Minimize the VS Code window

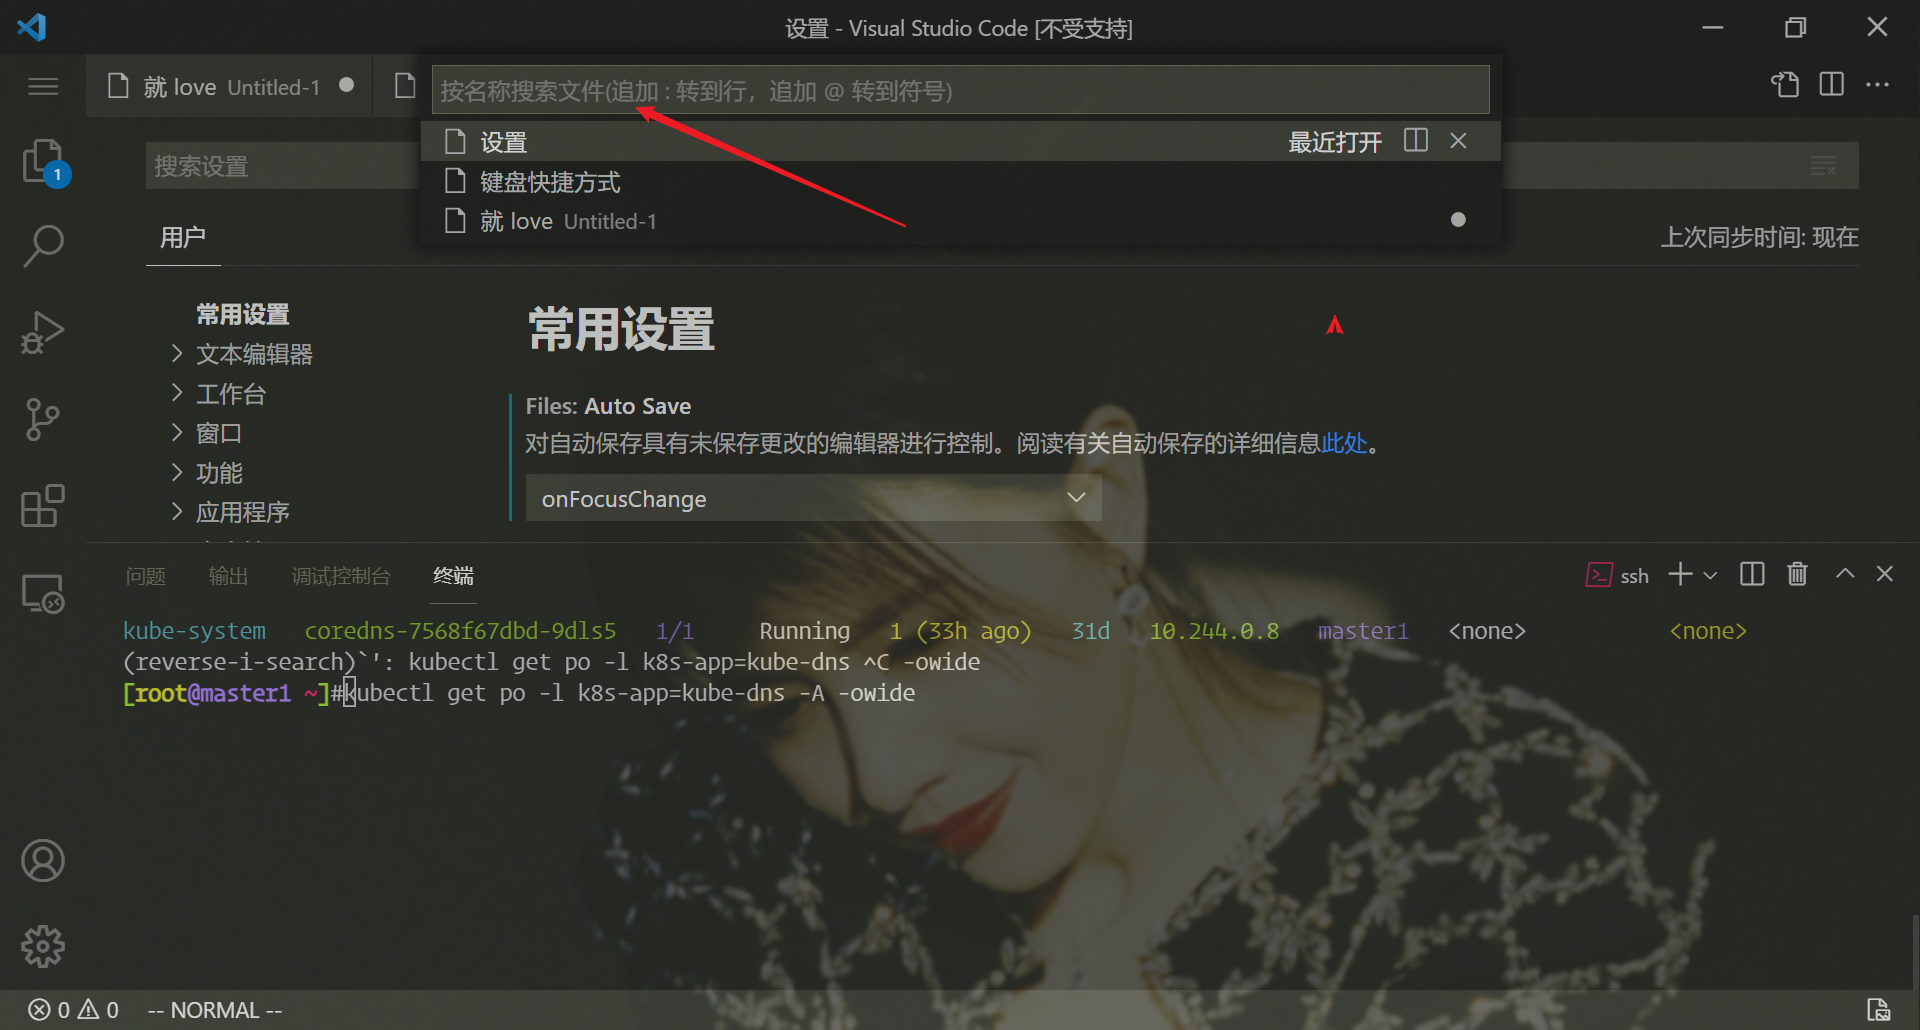1713,27
